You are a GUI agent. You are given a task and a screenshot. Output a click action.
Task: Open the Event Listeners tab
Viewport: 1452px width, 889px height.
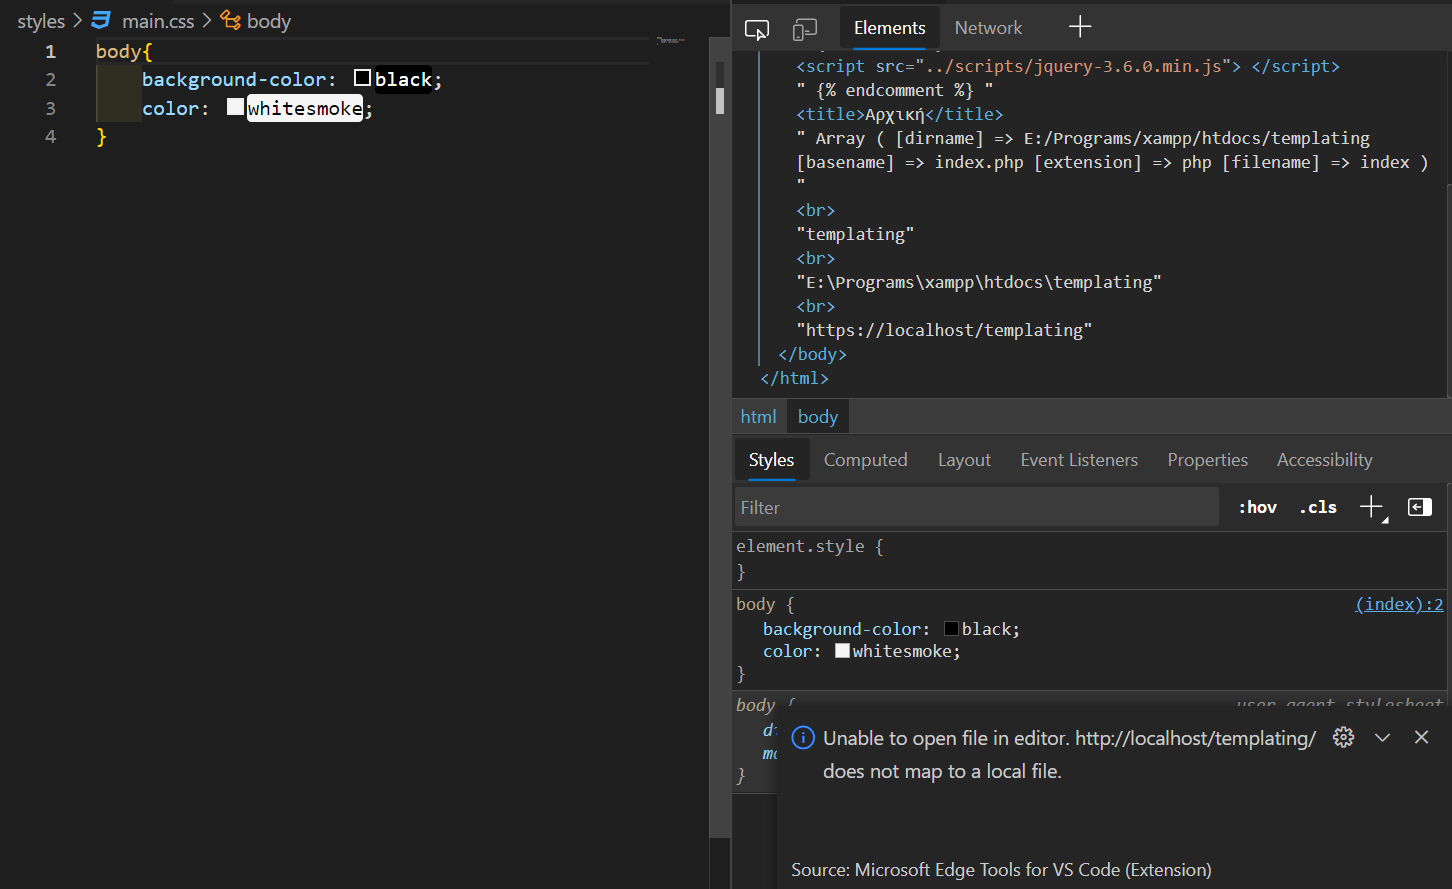tap(1079, 460)
